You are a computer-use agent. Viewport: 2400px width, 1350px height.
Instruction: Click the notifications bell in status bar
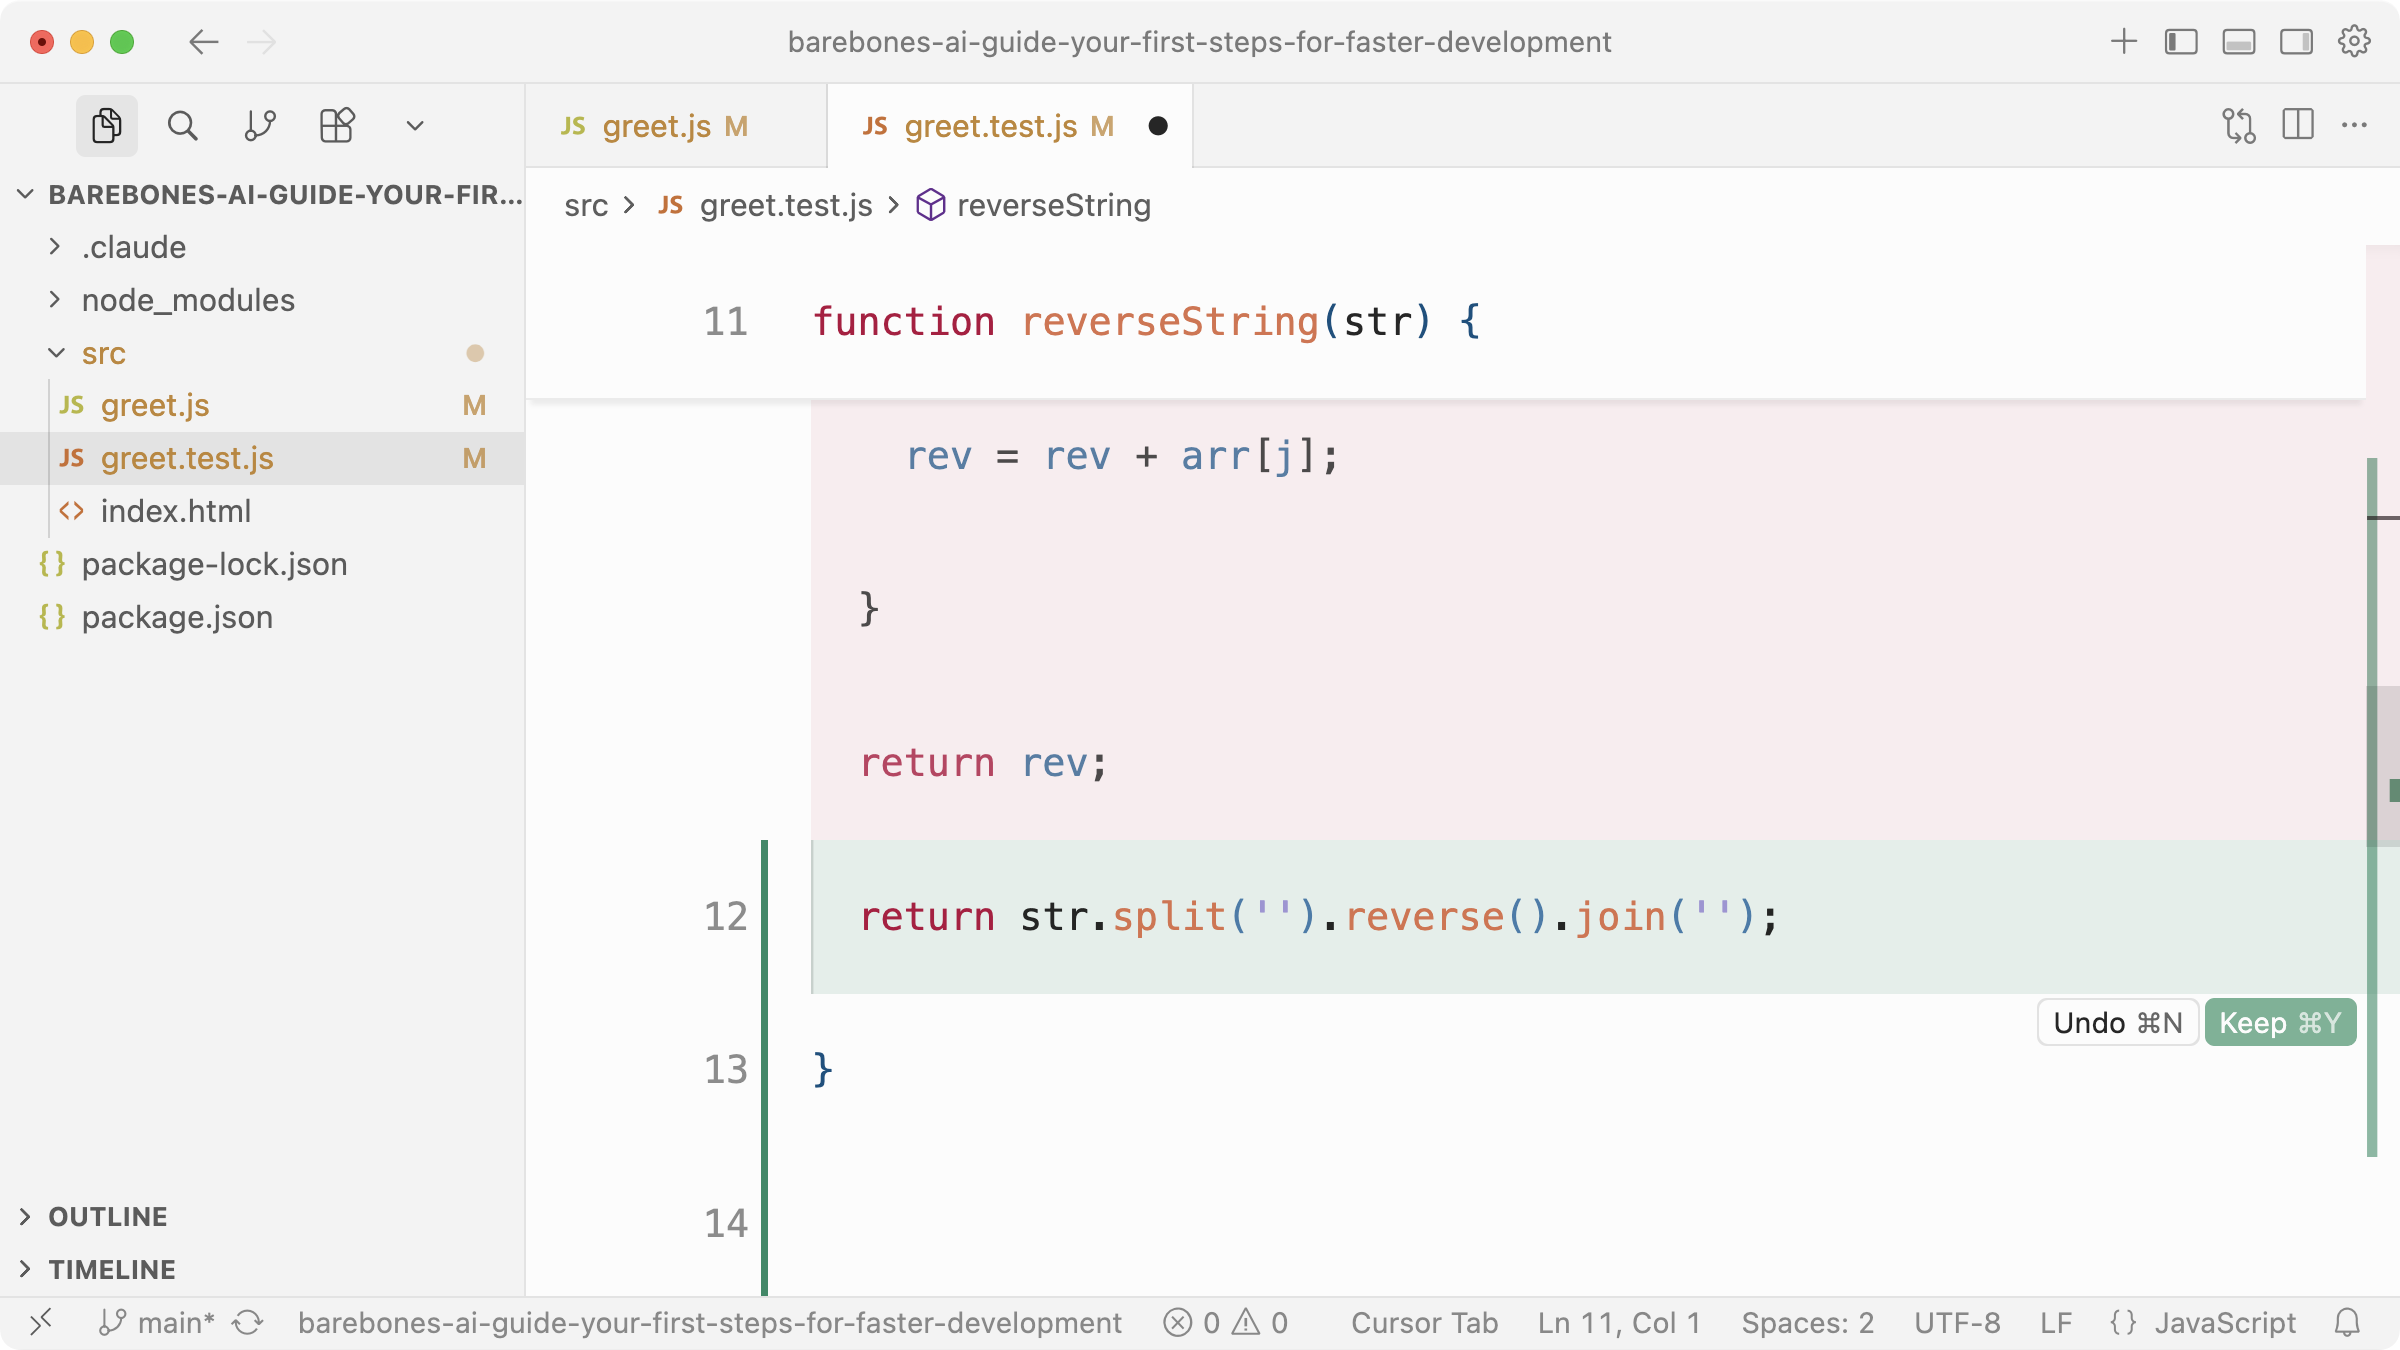point(2346,1323)
